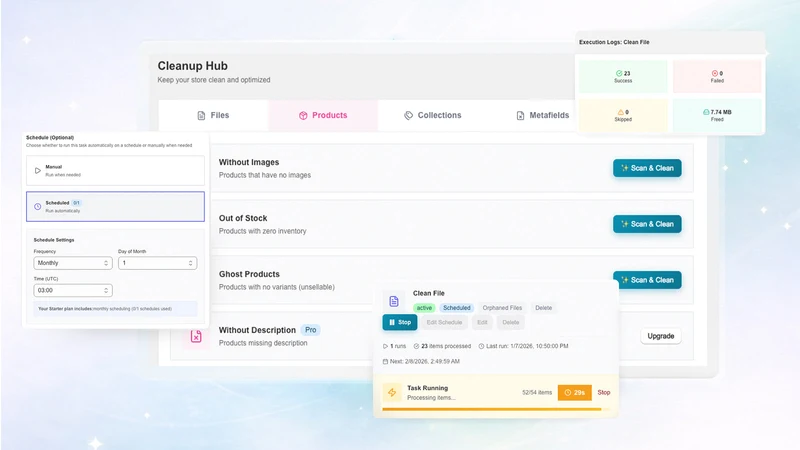Open the Time (UTC) dropdown

coord(73,290)
